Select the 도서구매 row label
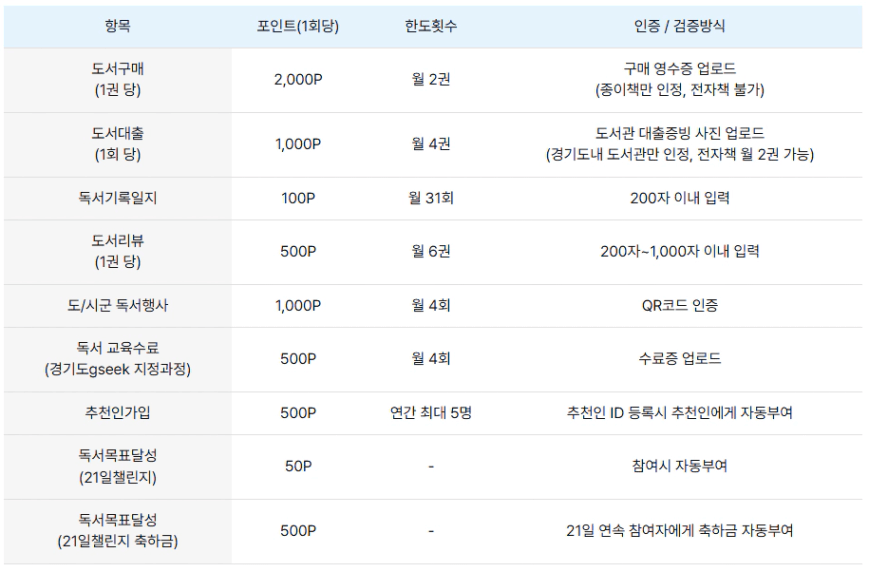Screen dimensions: 869x572 coord(117,69)
